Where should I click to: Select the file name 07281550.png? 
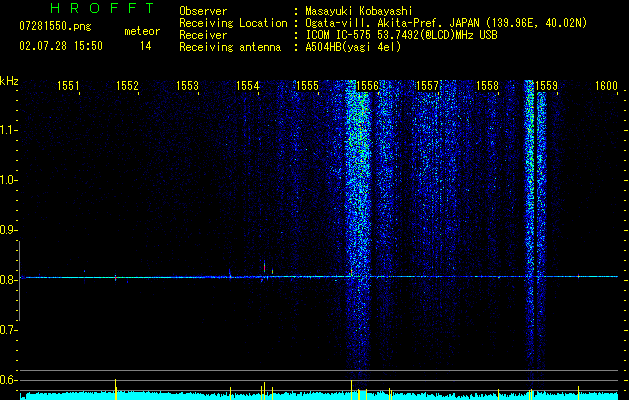[x=55, y=27]
